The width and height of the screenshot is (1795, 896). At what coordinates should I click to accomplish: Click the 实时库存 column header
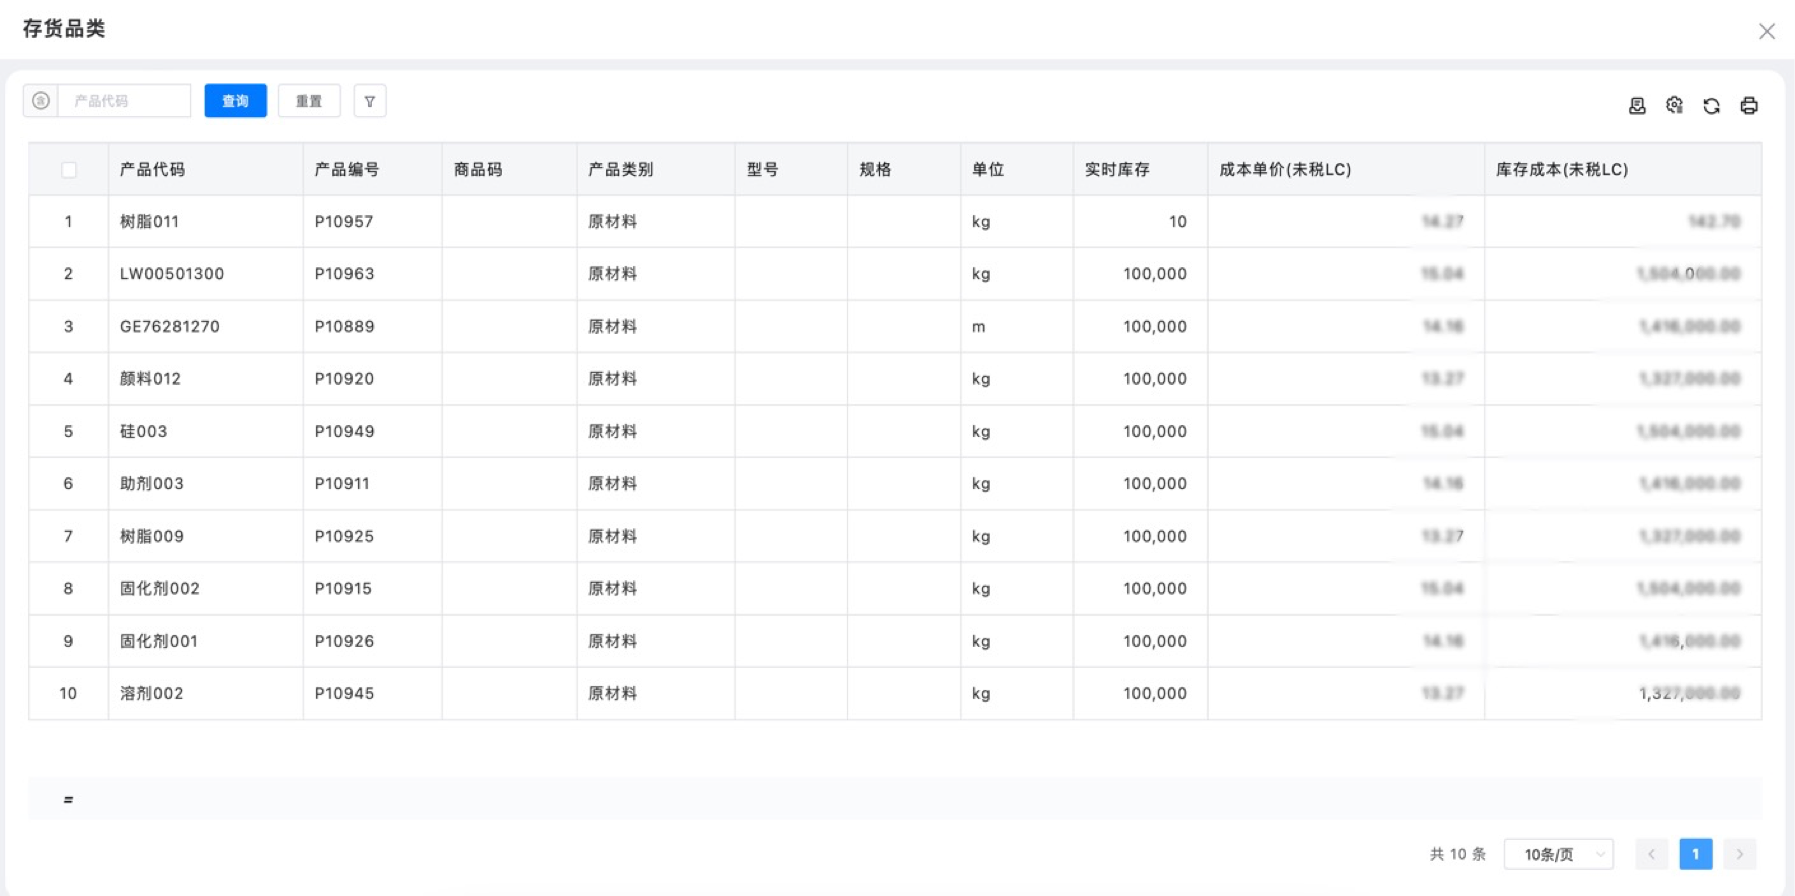click(x=1117, y=170)
